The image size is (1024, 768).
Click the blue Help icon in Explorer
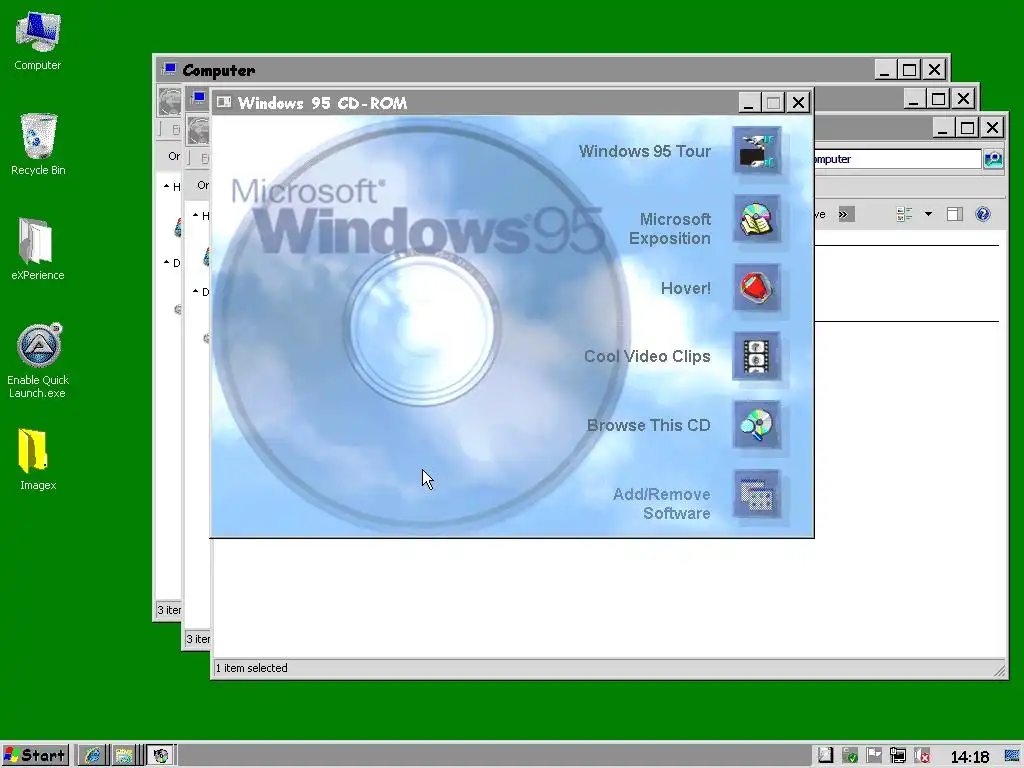983,214
